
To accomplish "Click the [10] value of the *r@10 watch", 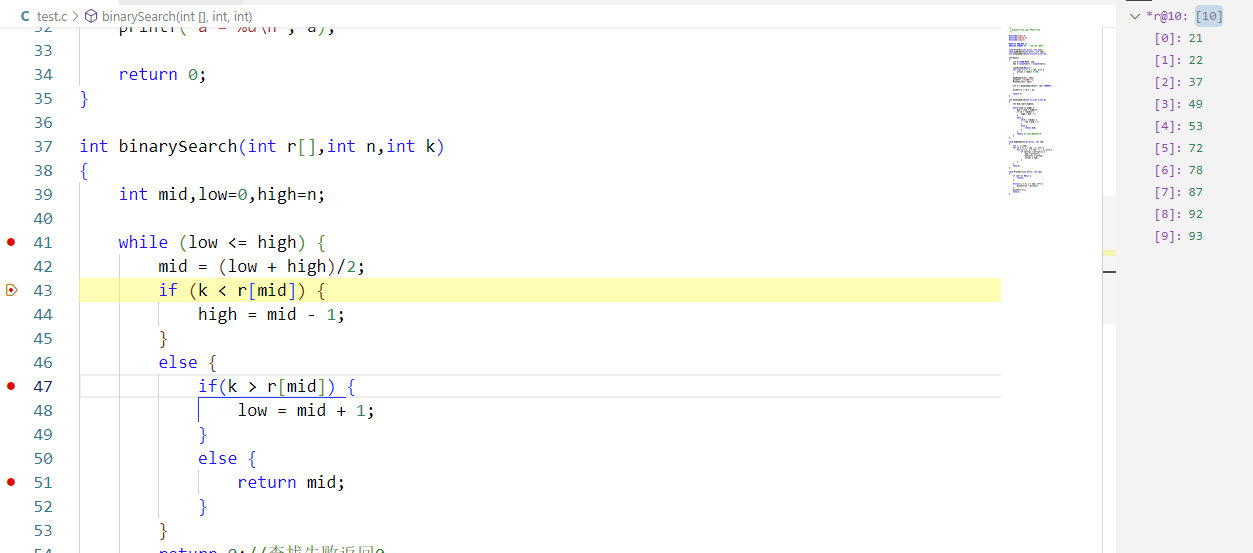I will 1209,16.
